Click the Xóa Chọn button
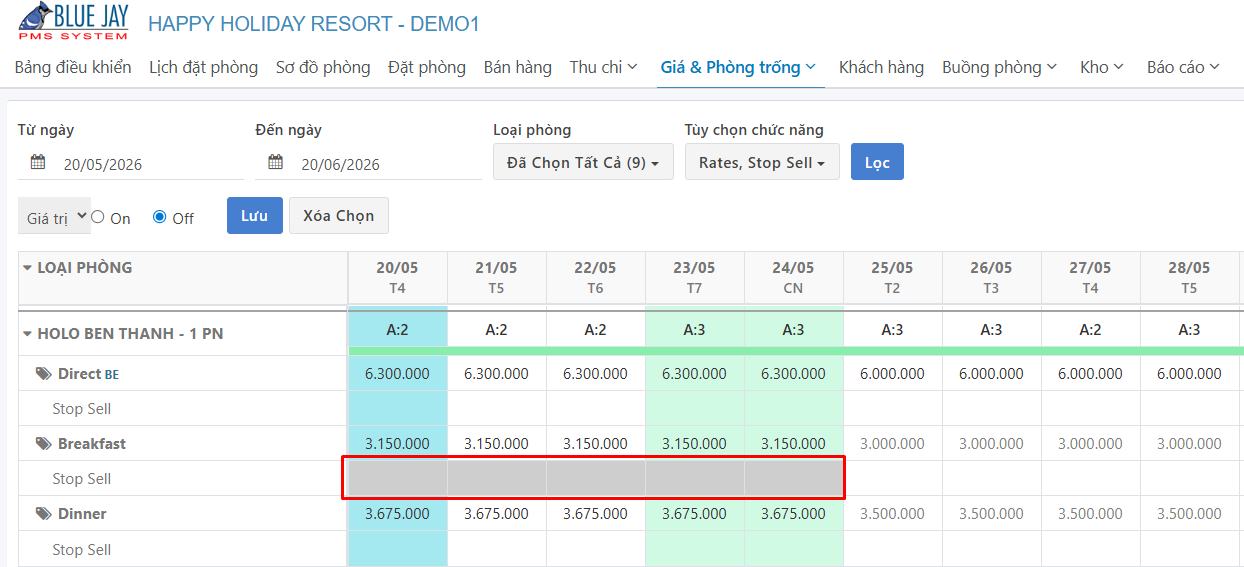 pos(339,215)
